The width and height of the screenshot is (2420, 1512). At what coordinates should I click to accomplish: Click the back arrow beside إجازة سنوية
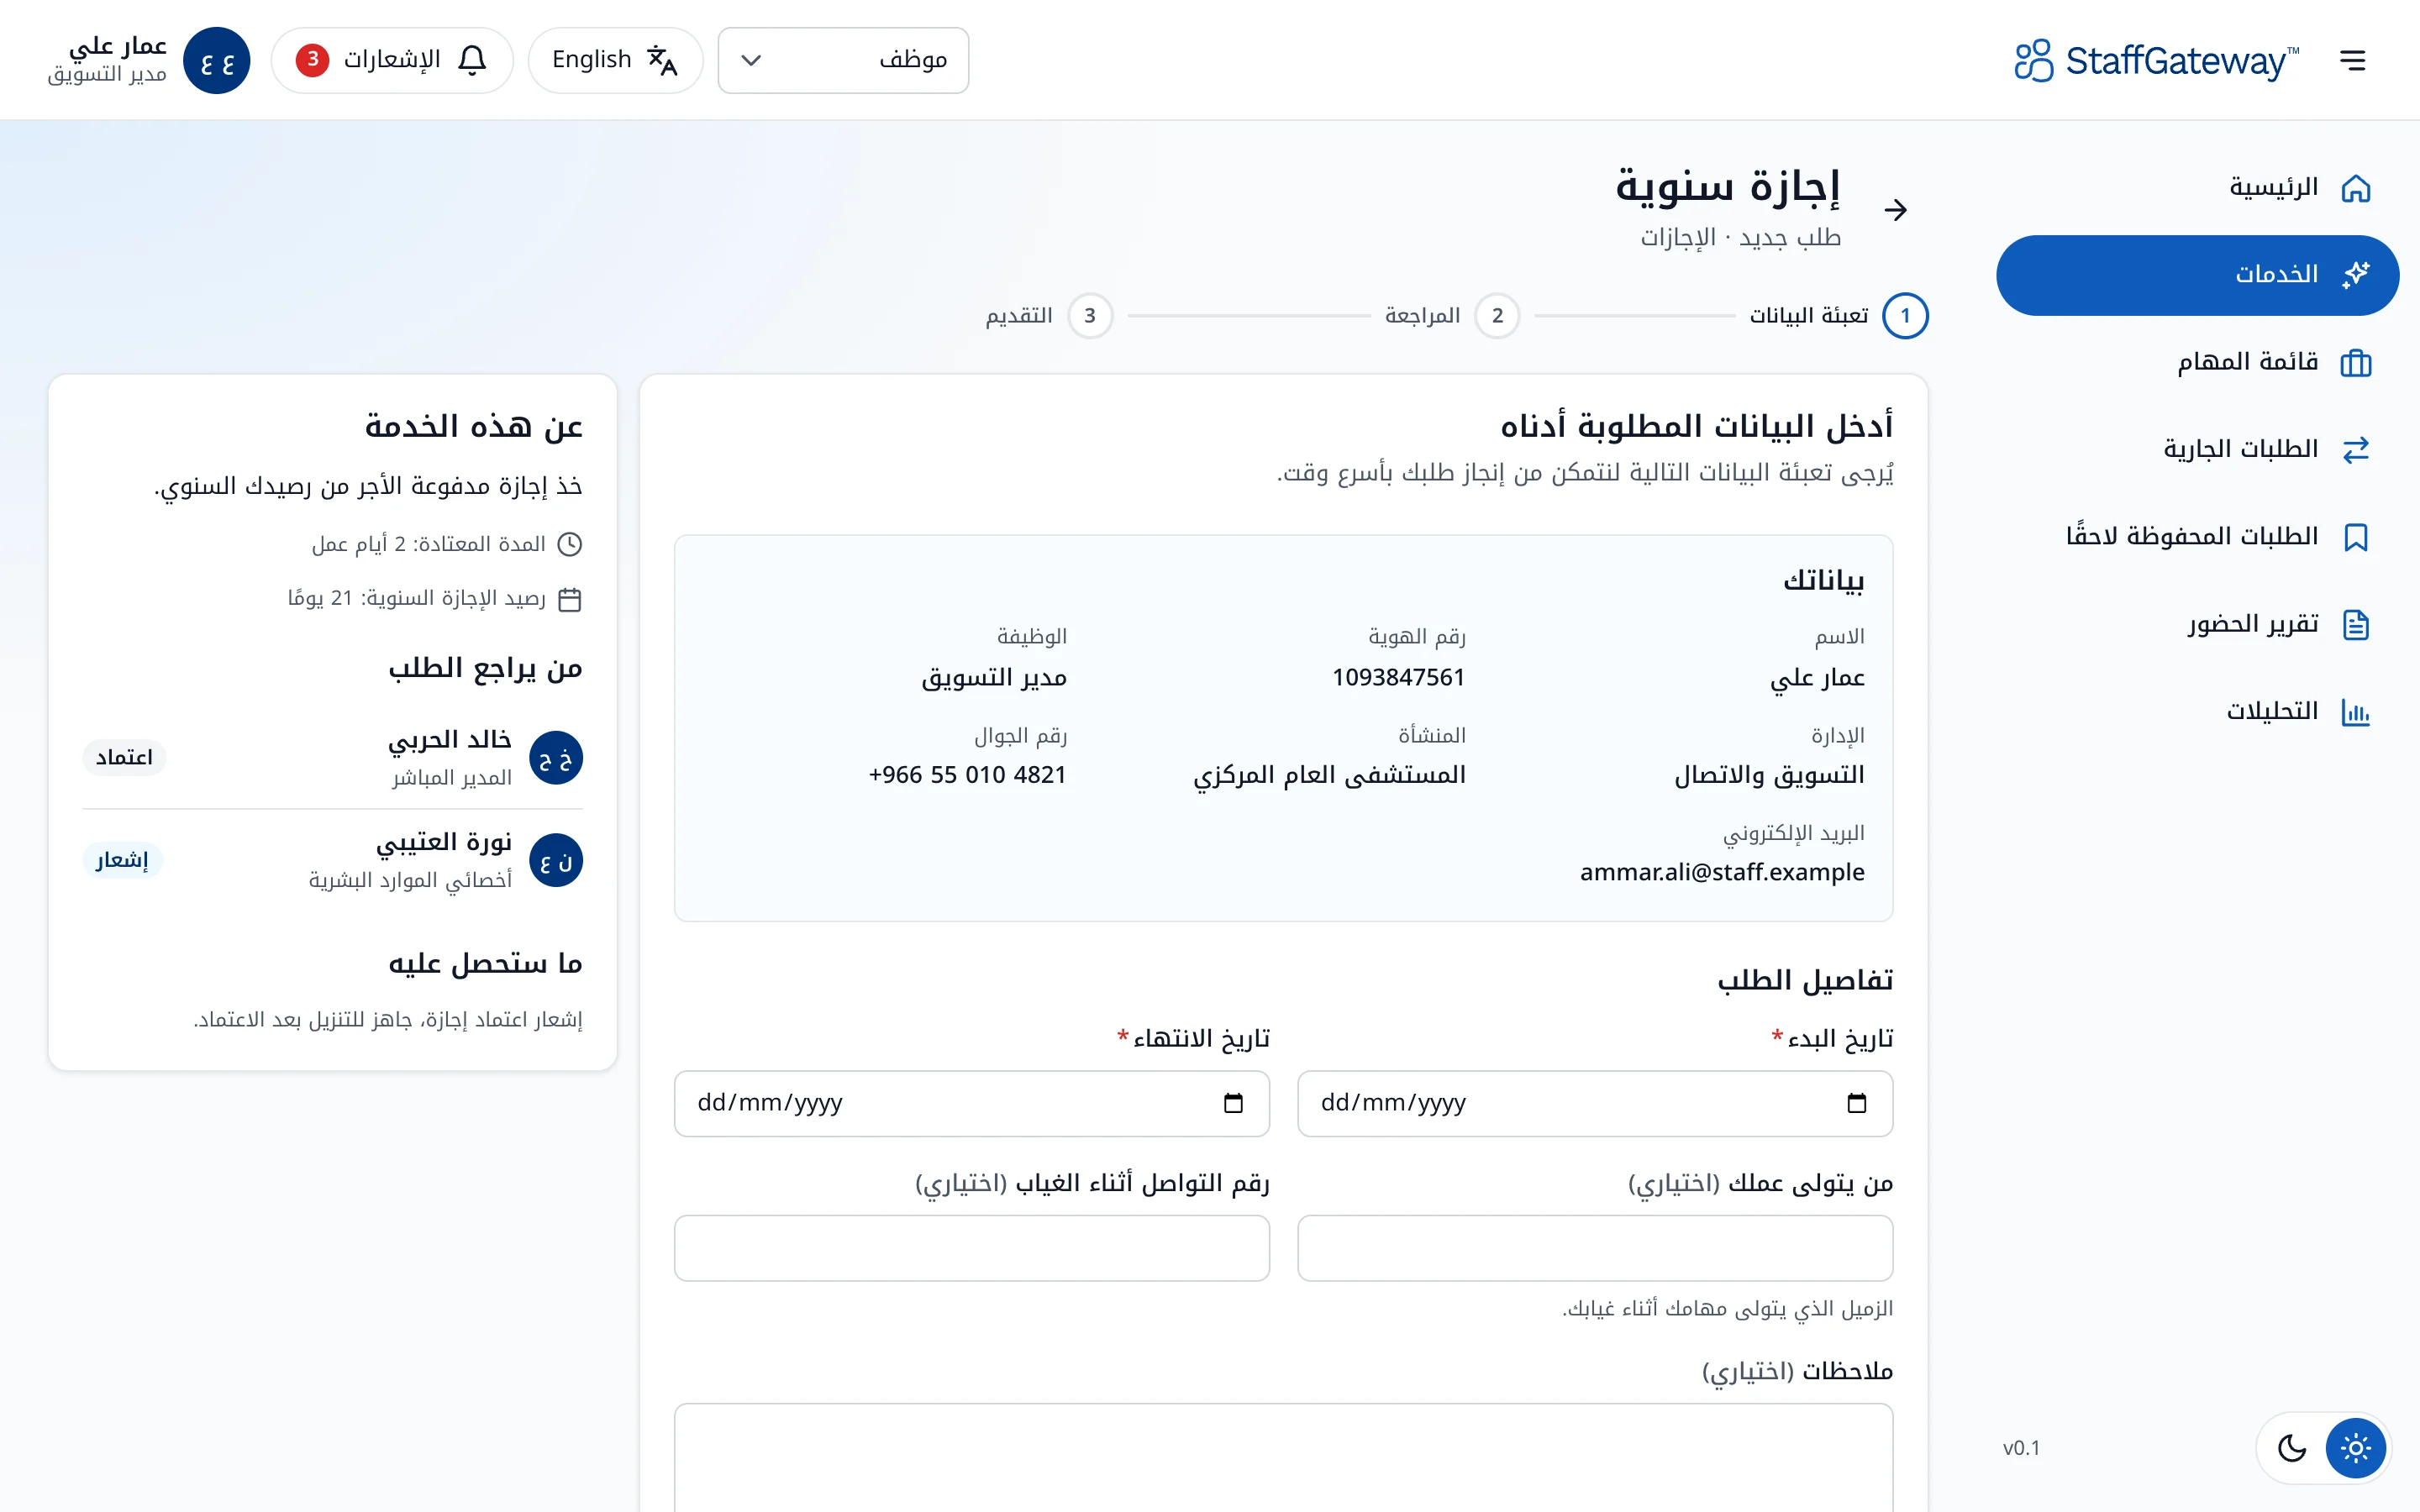[1895, 210]
